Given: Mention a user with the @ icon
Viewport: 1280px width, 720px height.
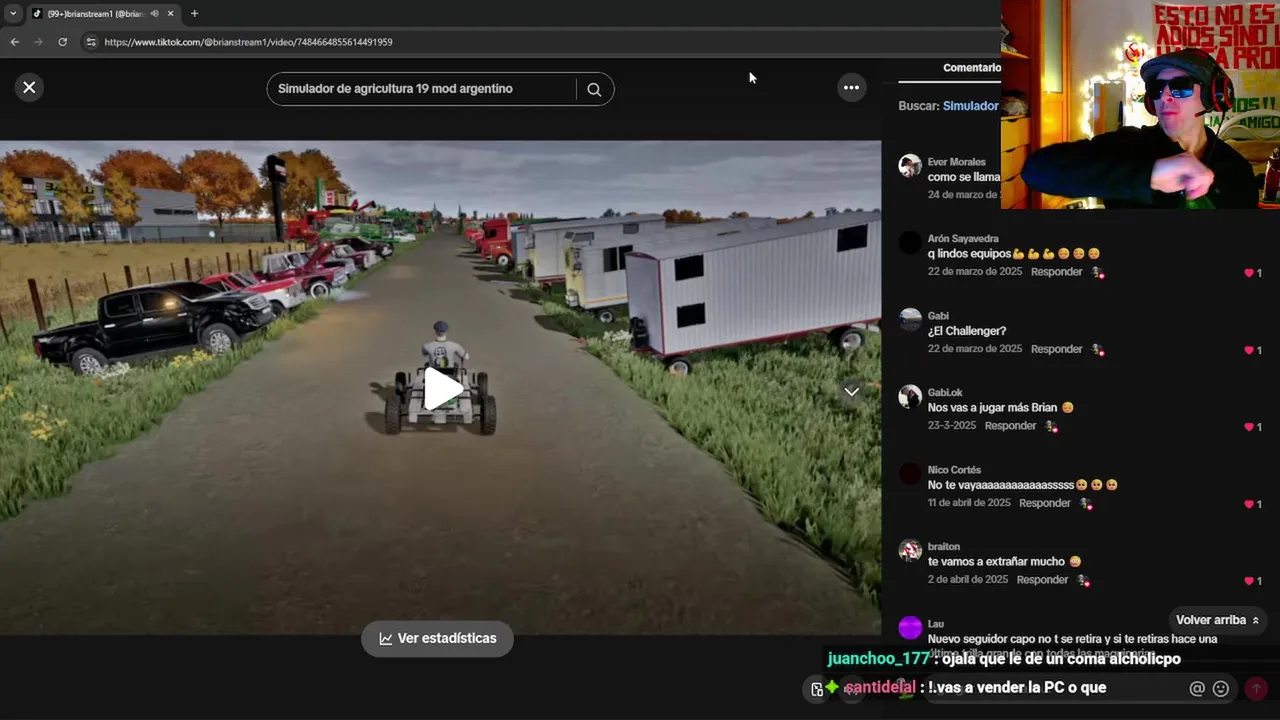Looking at the screenshot, I should click(1197, 688).
